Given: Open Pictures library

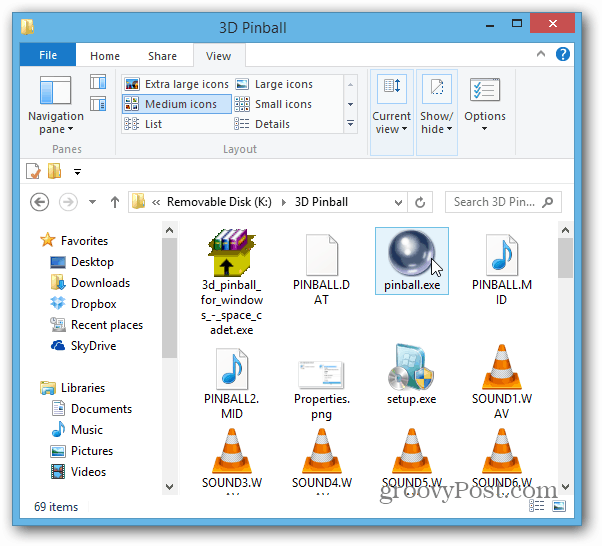Looking at the screenshot, I should coord(82,451).
